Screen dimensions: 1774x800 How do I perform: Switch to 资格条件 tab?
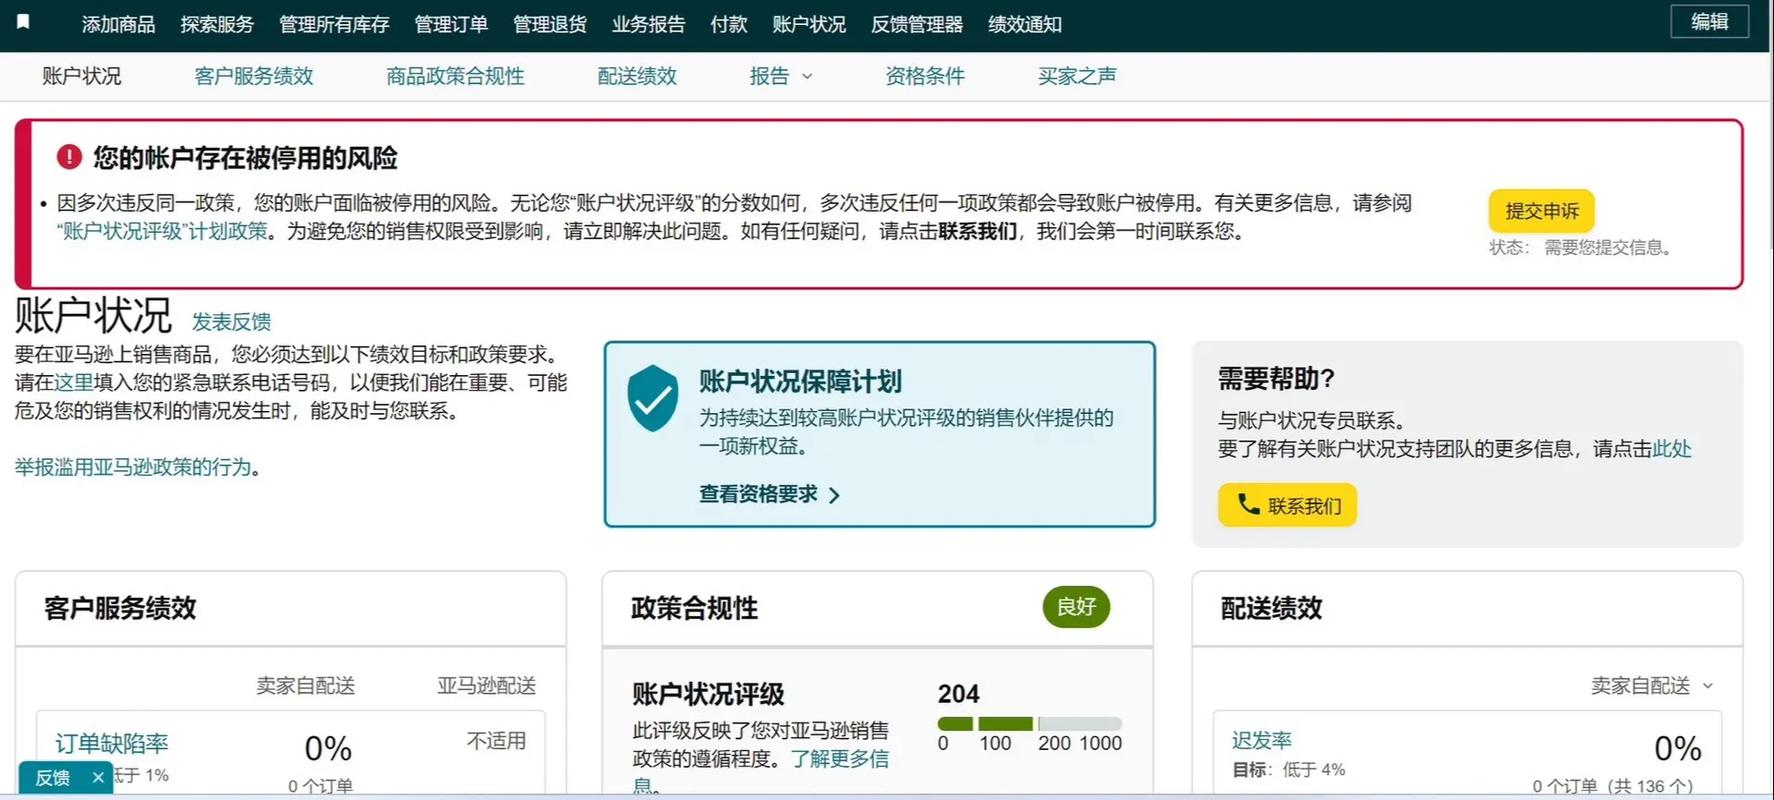(x=925, y=76)
